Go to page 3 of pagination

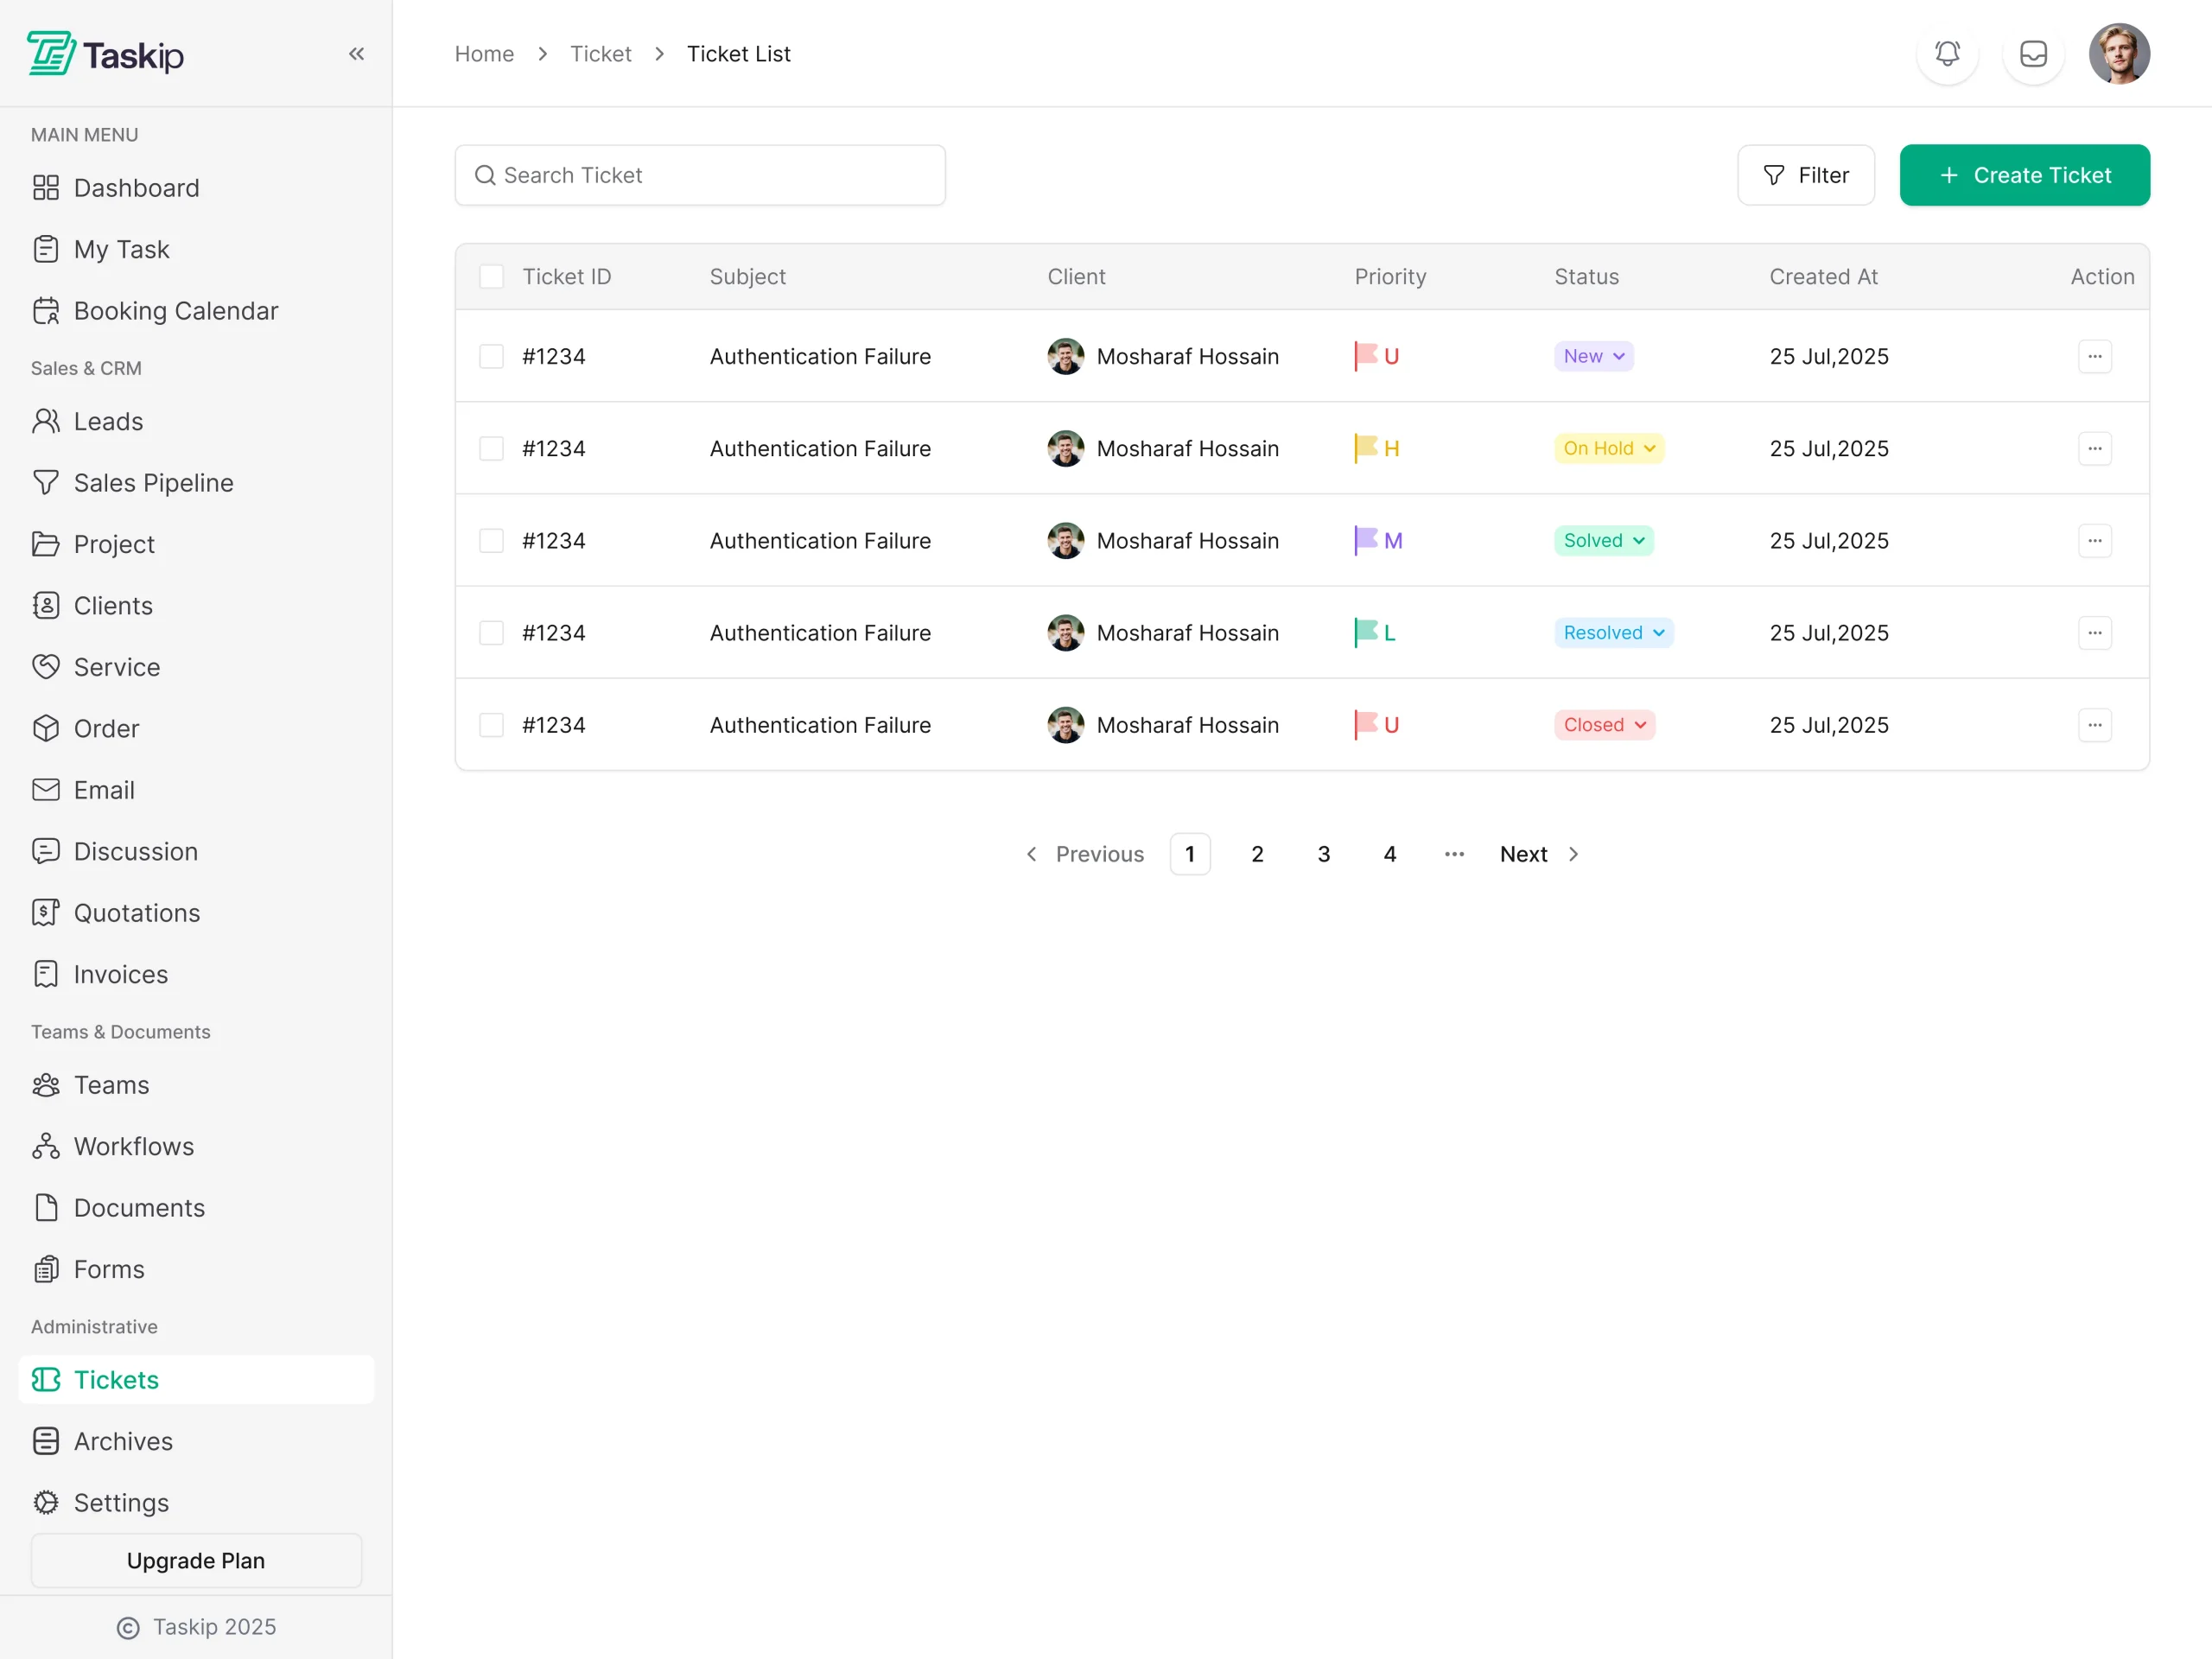(1323, 854)
